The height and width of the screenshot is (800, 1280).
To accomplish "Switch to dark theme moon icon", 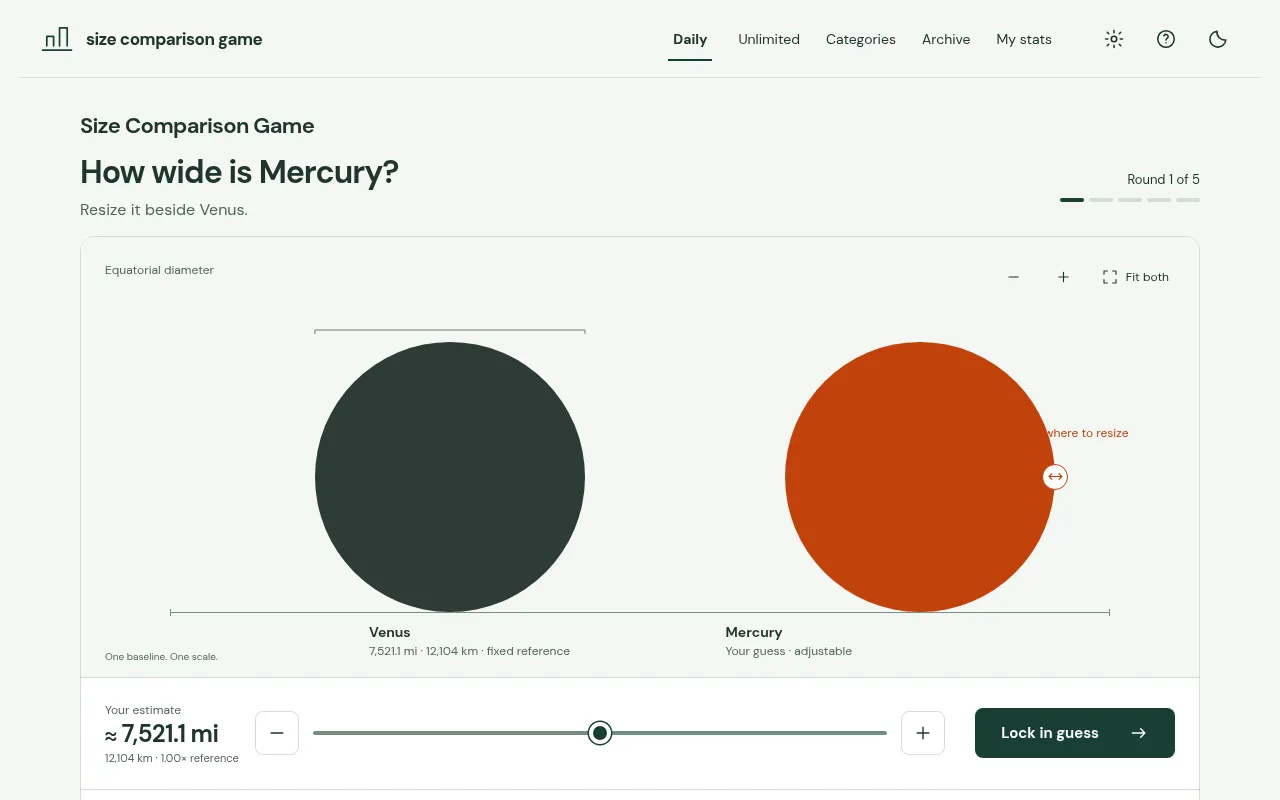I will (1218, 39).
